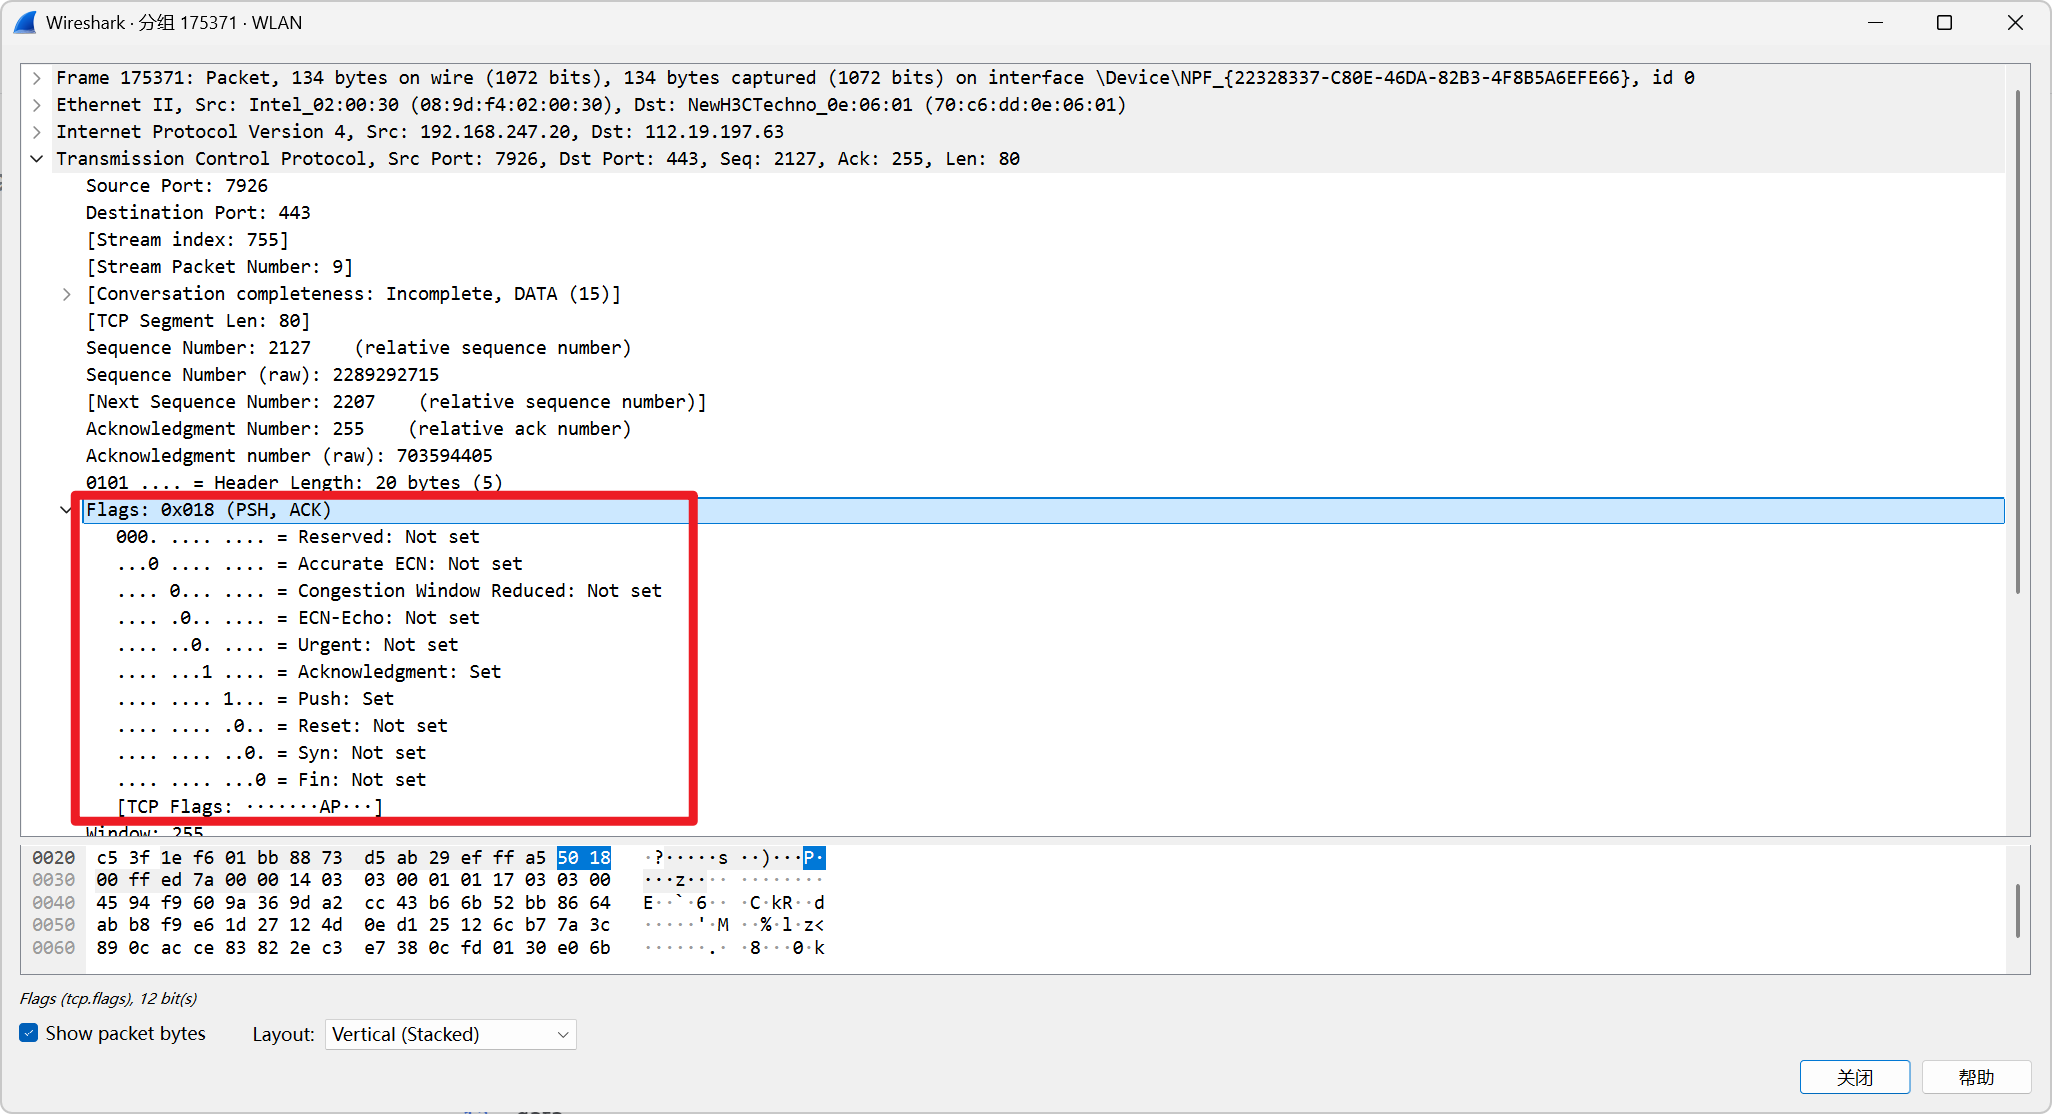Expand the Ethernet II section
Viewport: 2052px width, 1114px height.
coord(36,105)
